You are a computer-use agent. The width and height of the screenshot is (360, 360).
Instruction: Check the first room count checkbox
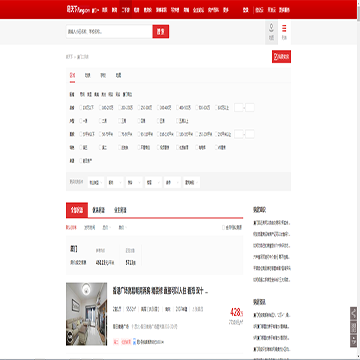[x=81, y=121]
